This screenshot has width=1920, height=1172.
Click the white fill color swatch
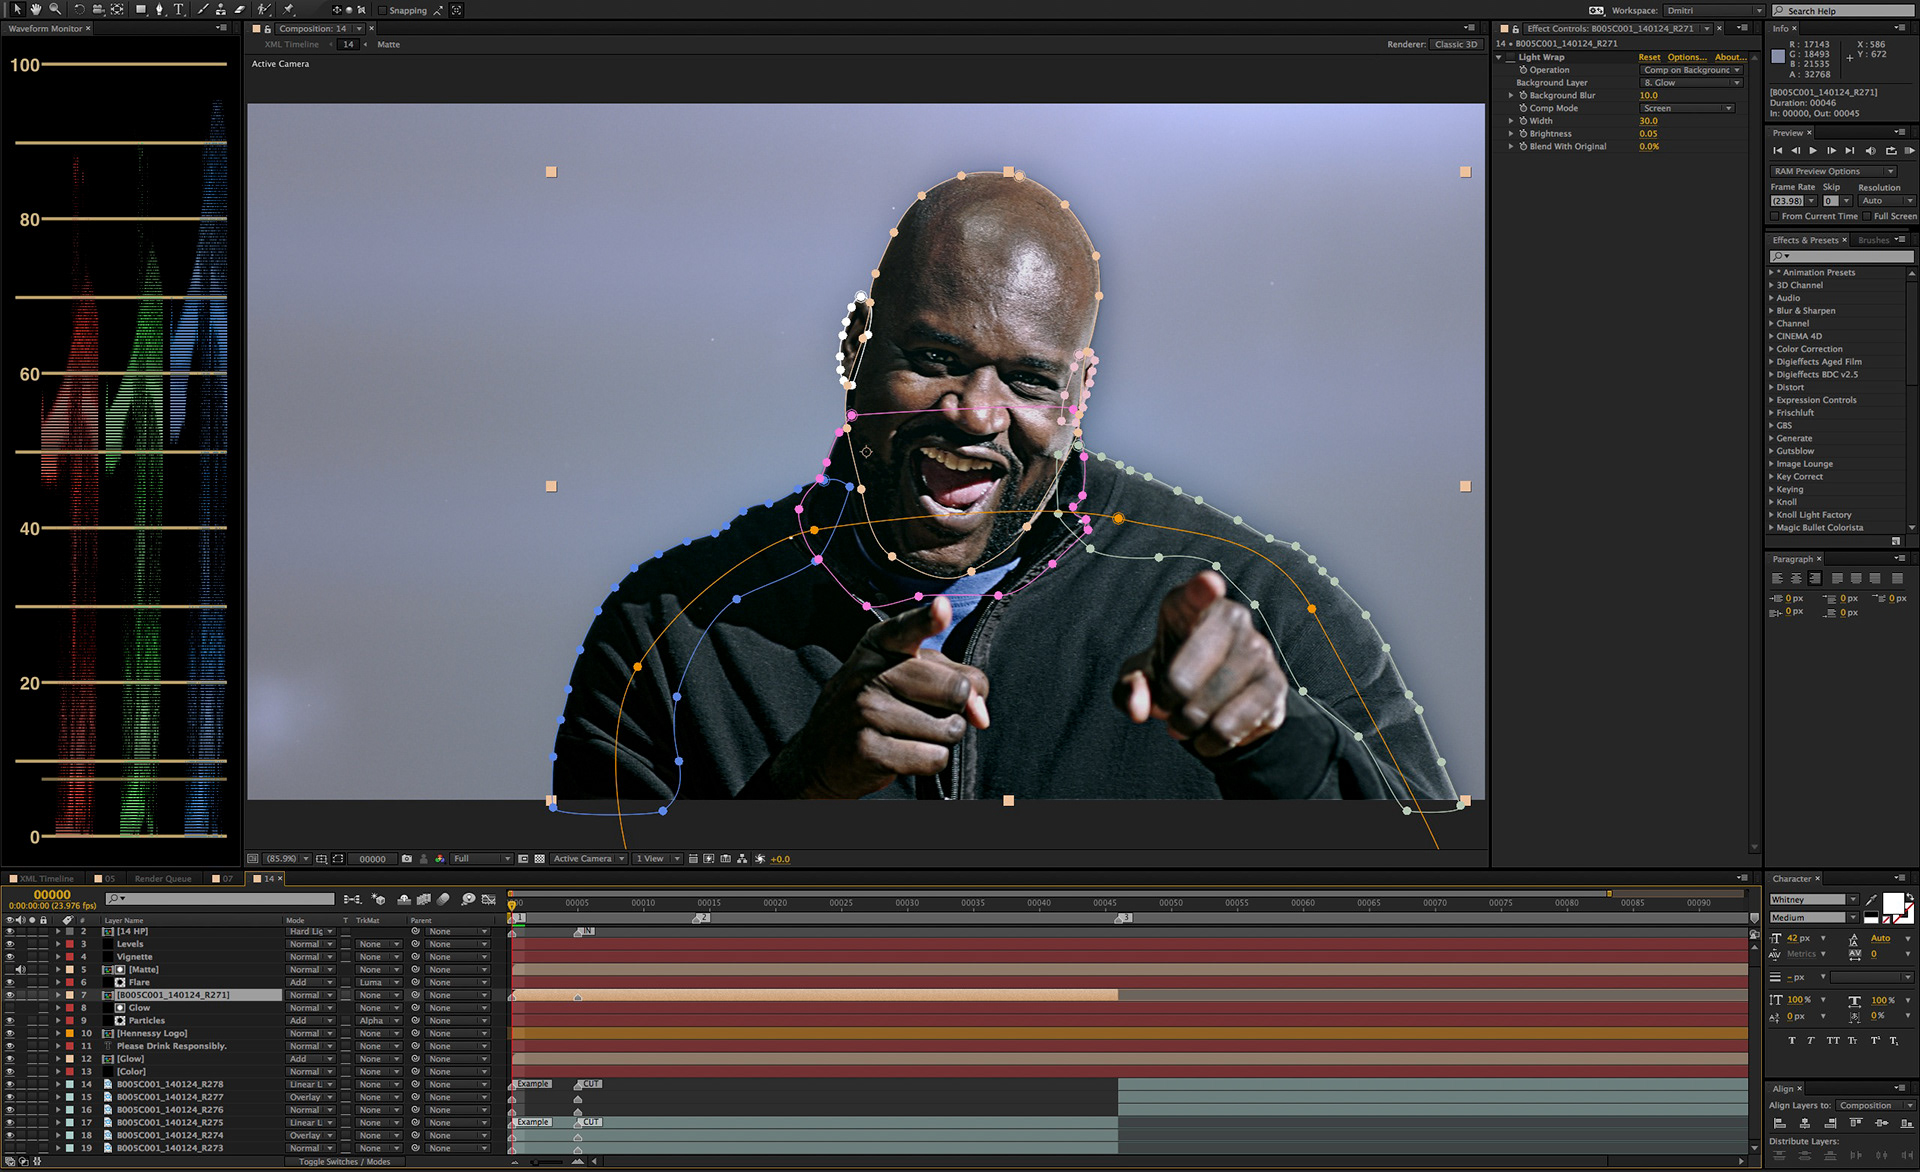point(1892,904)
